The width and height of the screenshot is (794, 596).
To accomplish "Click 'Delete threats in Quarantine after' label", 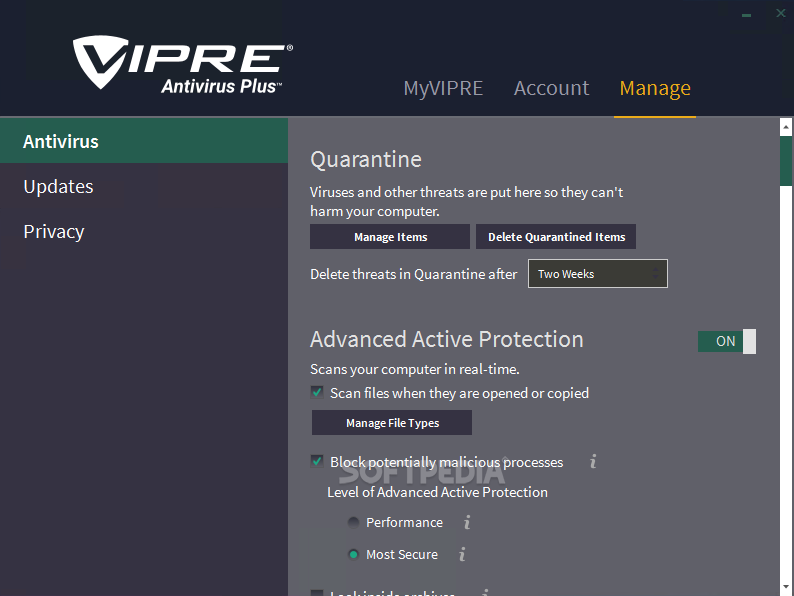I will [x=414, y=274].
